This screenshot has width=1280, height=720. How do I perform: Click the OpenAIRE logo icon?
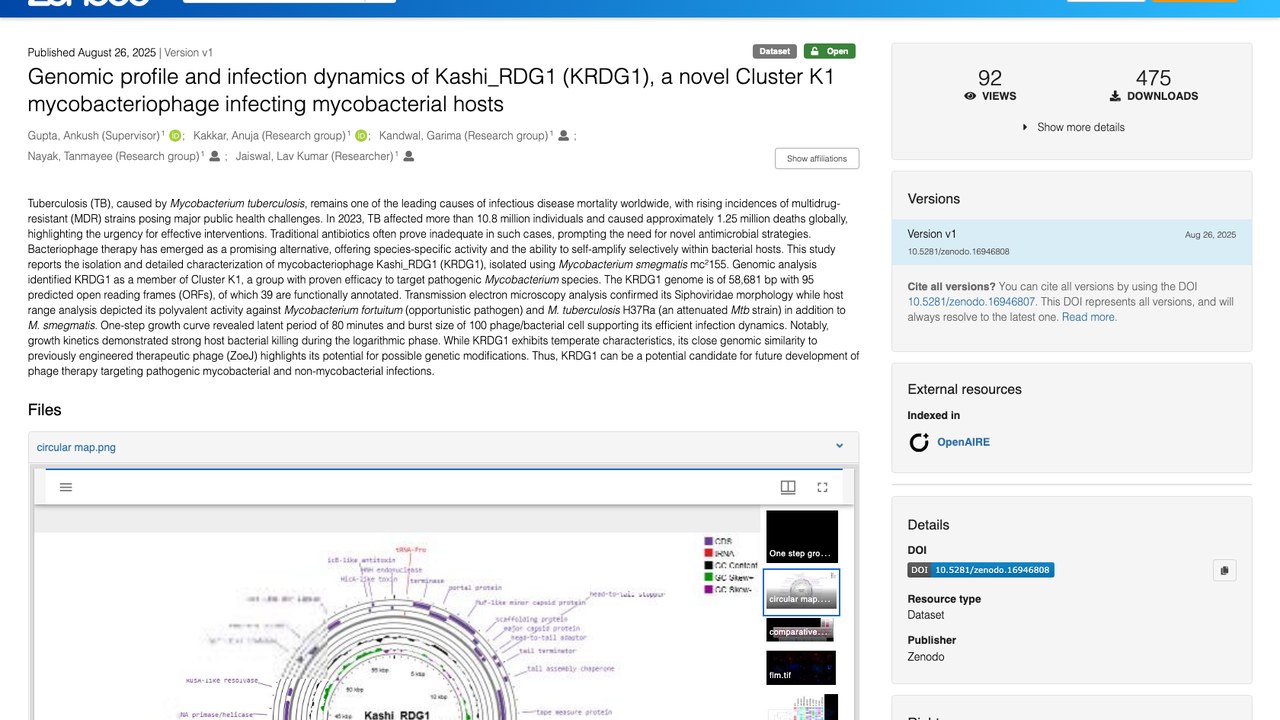tap(919, 442)
